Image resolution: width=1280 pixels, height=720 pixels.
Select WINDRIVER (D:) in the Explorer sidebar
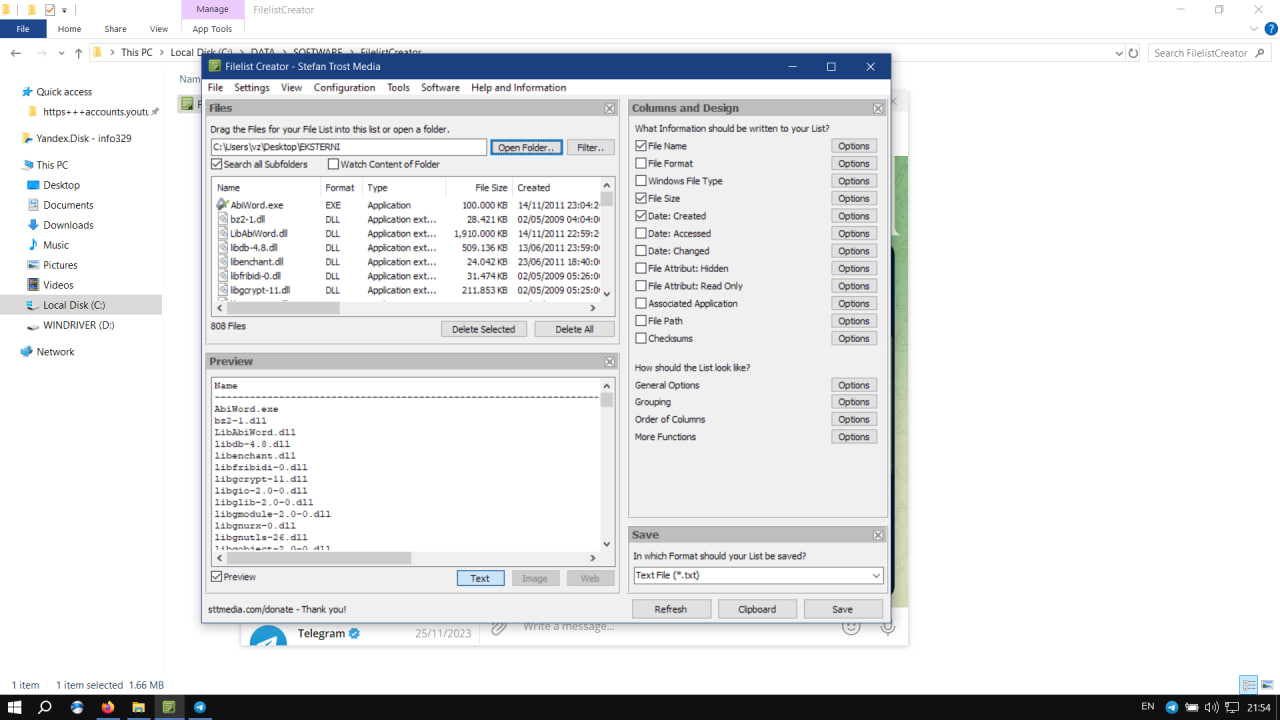click(78, 325)
